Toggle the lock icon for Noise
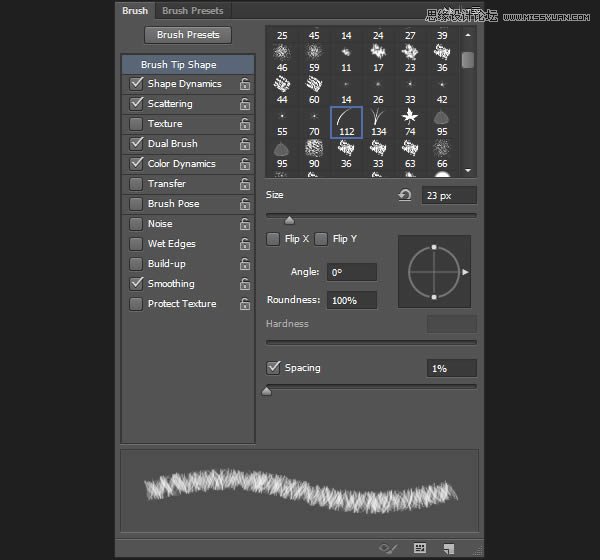Screen dimensions: 600x560 coord(245,224)
